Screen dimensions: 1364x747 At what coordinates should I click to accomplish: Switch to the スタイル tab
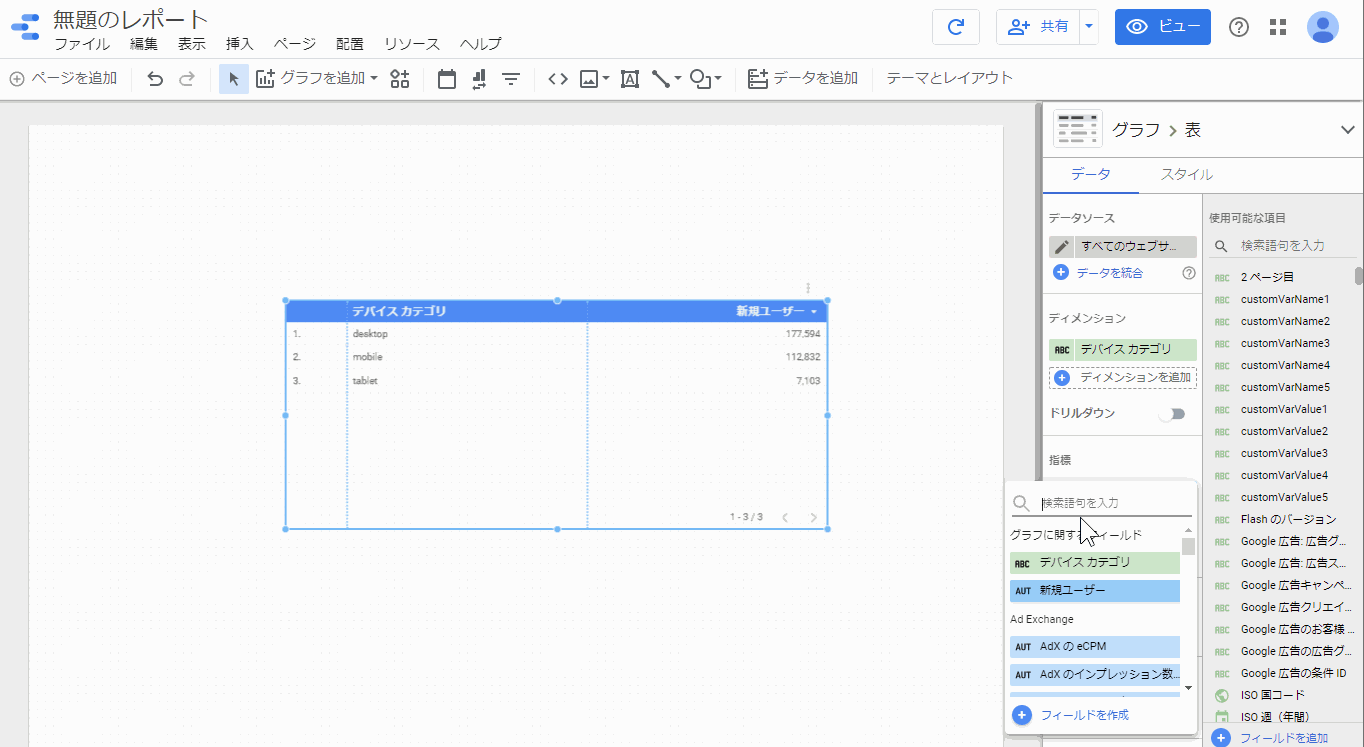tap(1187, 174)
